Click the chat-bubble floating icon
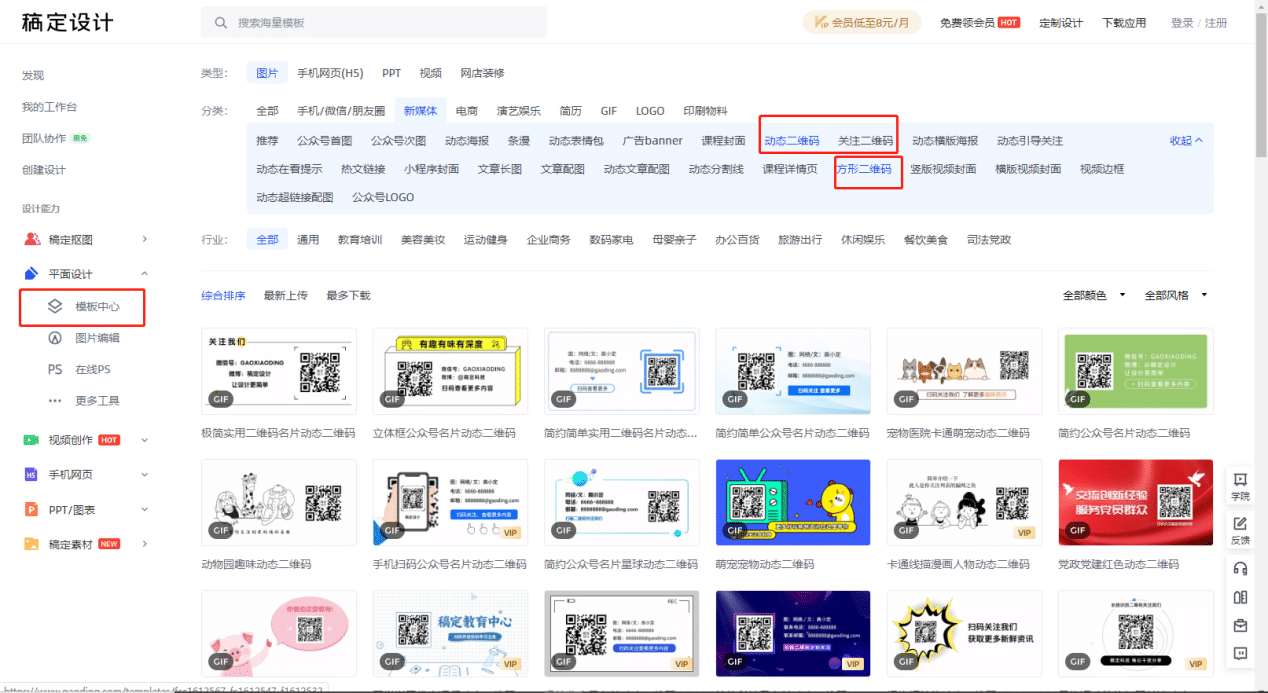Viewport: 1268px width, 693px height. (x=1240, y=653)
